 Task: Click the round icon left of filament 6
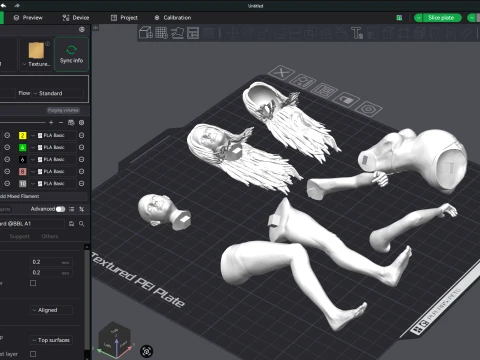pos(7,159)
